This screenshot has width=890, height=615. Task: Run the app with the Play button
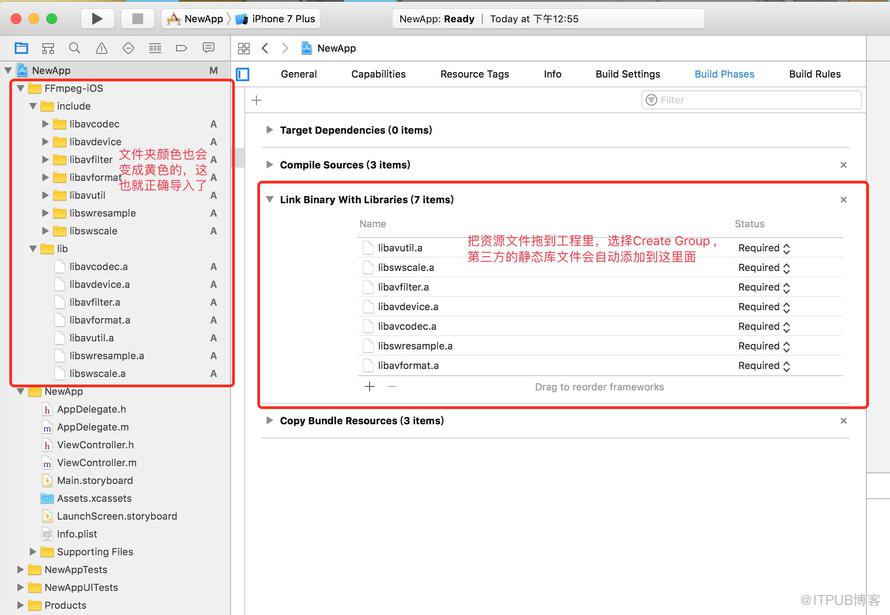[x=97, y=19]
